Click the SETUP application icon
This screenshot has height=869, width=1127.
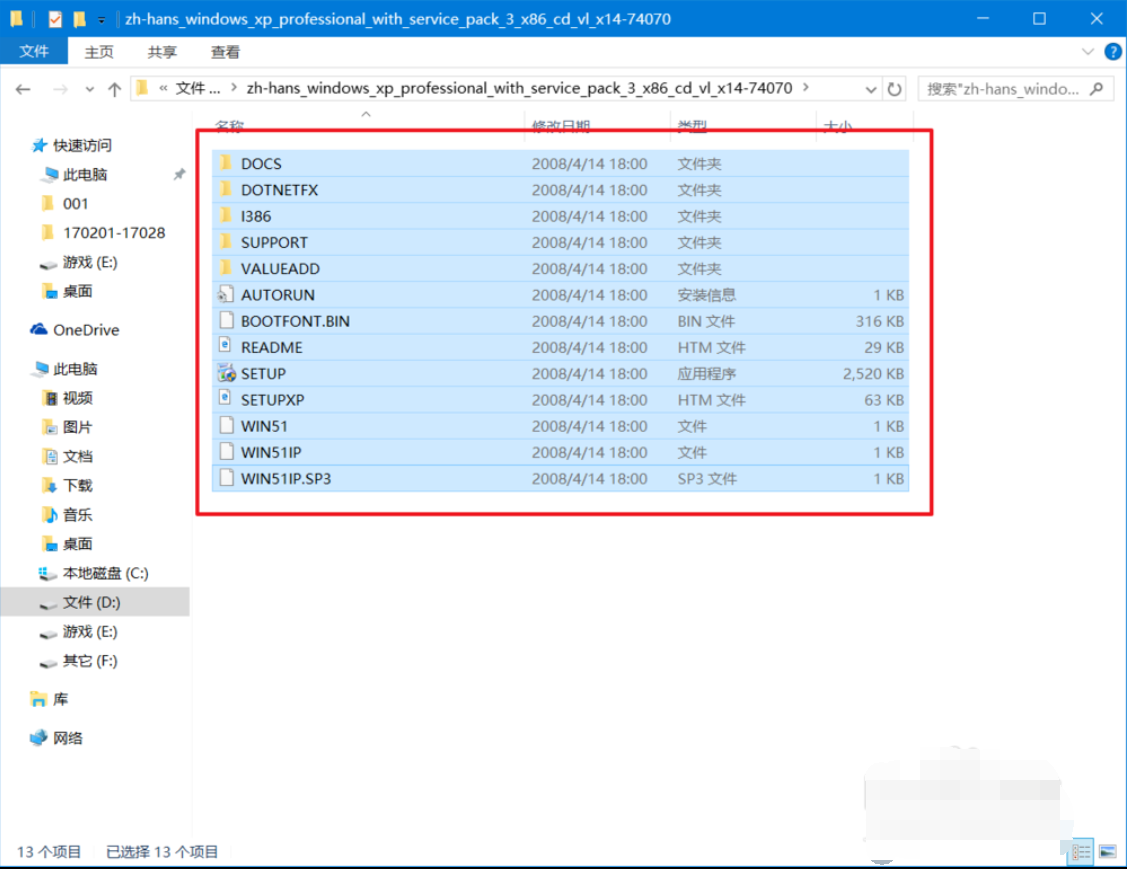pyautogui.click(x=225, y=374)
